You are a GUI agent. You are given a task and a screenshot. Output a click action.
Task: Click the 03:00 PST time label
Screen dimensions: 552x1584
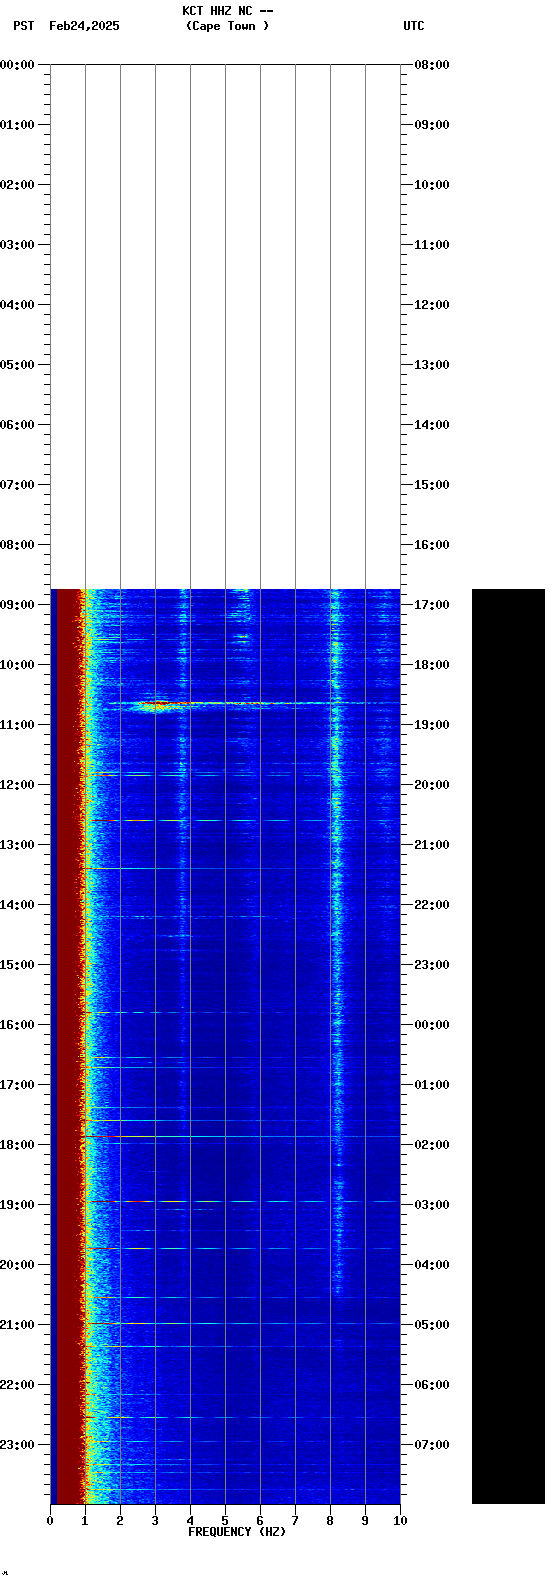(18, 245)
